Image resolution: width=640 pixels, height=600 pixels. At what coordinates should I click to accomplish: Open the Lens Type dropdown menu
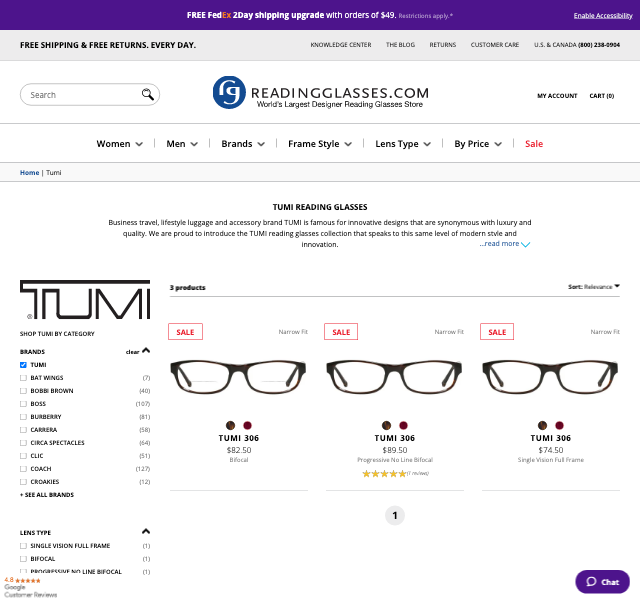tap(403, 144)
